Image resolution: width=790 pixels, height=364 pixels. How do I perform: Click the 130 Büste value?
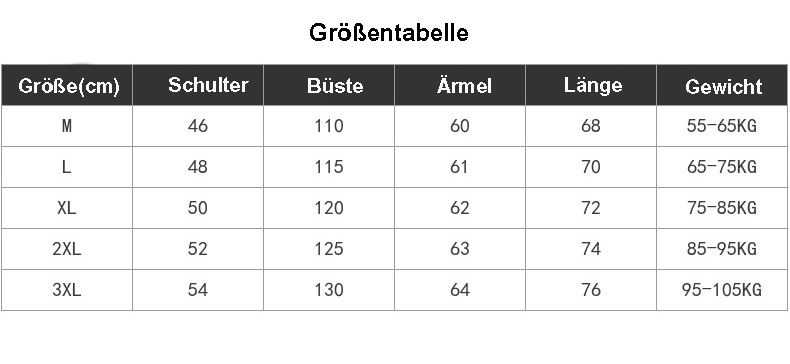coord(329,290)
